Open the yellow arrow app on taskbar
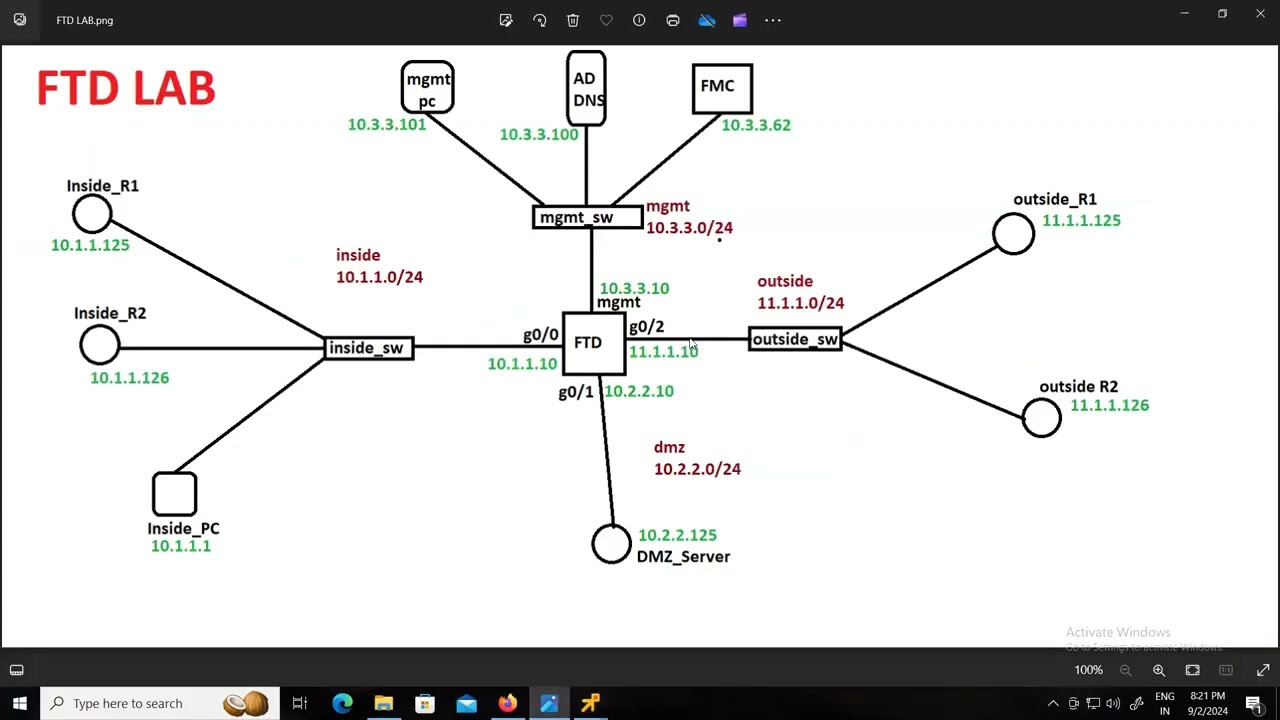This screenshot has height=720, width=1280. 590,703
